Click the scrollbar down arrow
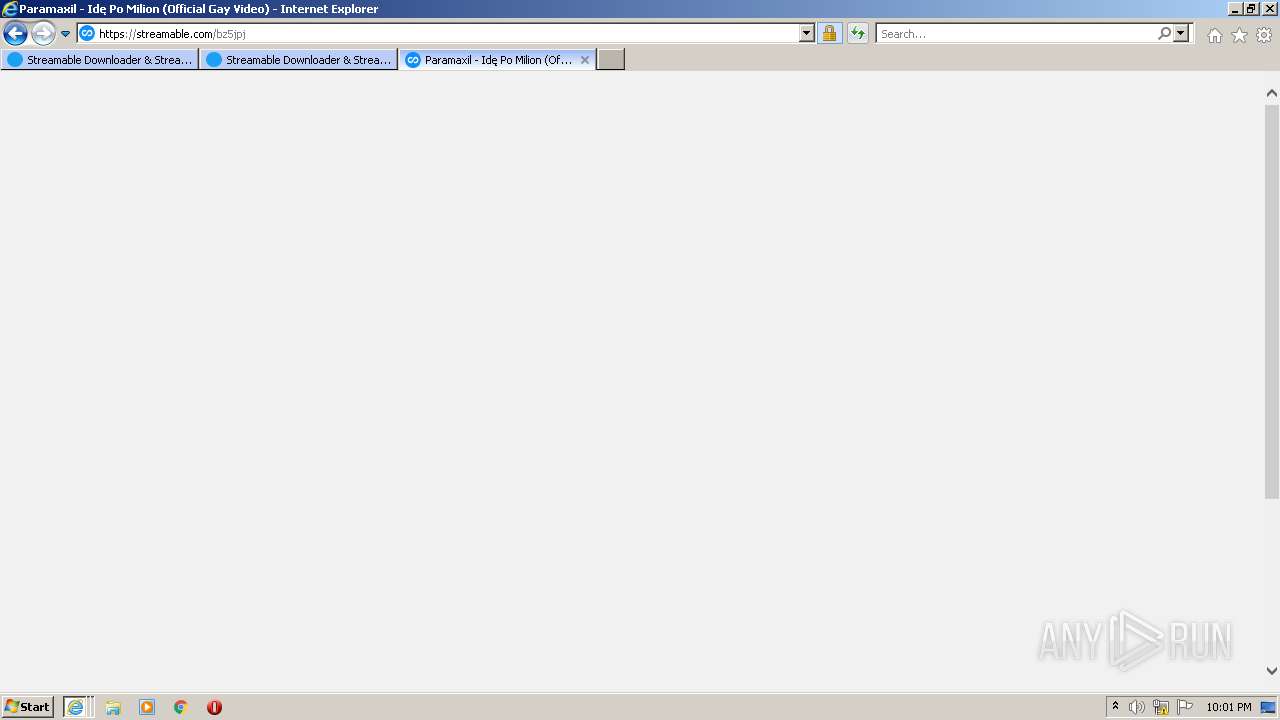Image resolution: width=1280 pixels, height=720 pixels. 1272,671
